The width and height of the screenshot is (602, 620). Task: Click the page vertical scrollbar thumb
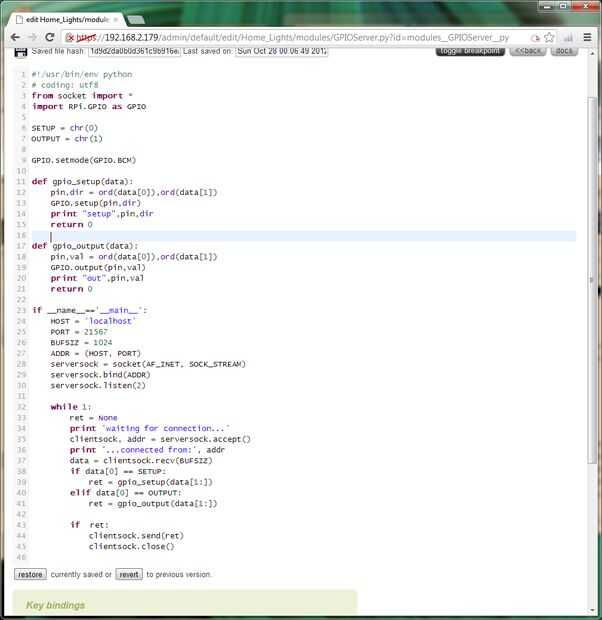[x=592, y=279]
